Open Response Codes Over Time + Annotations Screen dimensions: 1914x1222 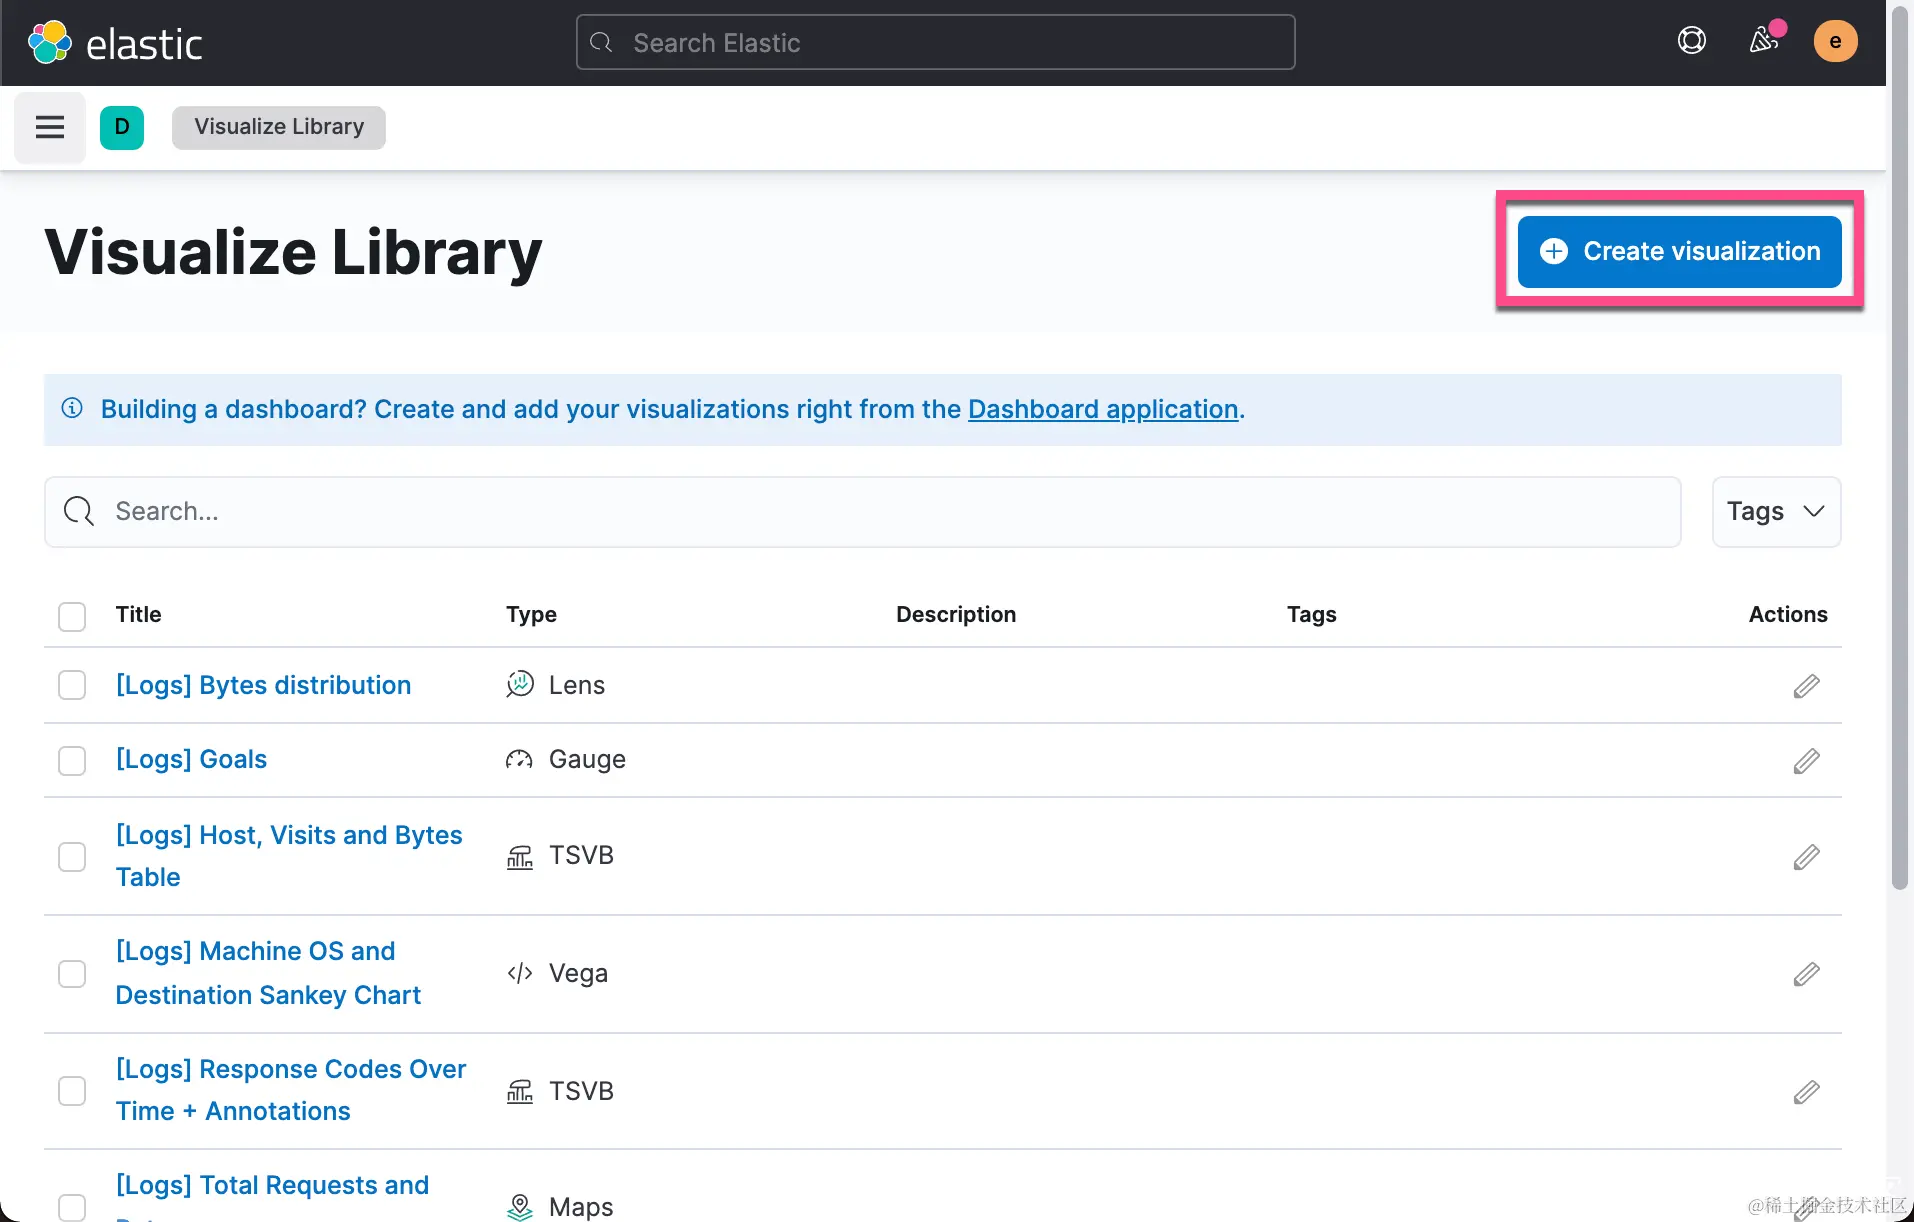(291, 1090)
